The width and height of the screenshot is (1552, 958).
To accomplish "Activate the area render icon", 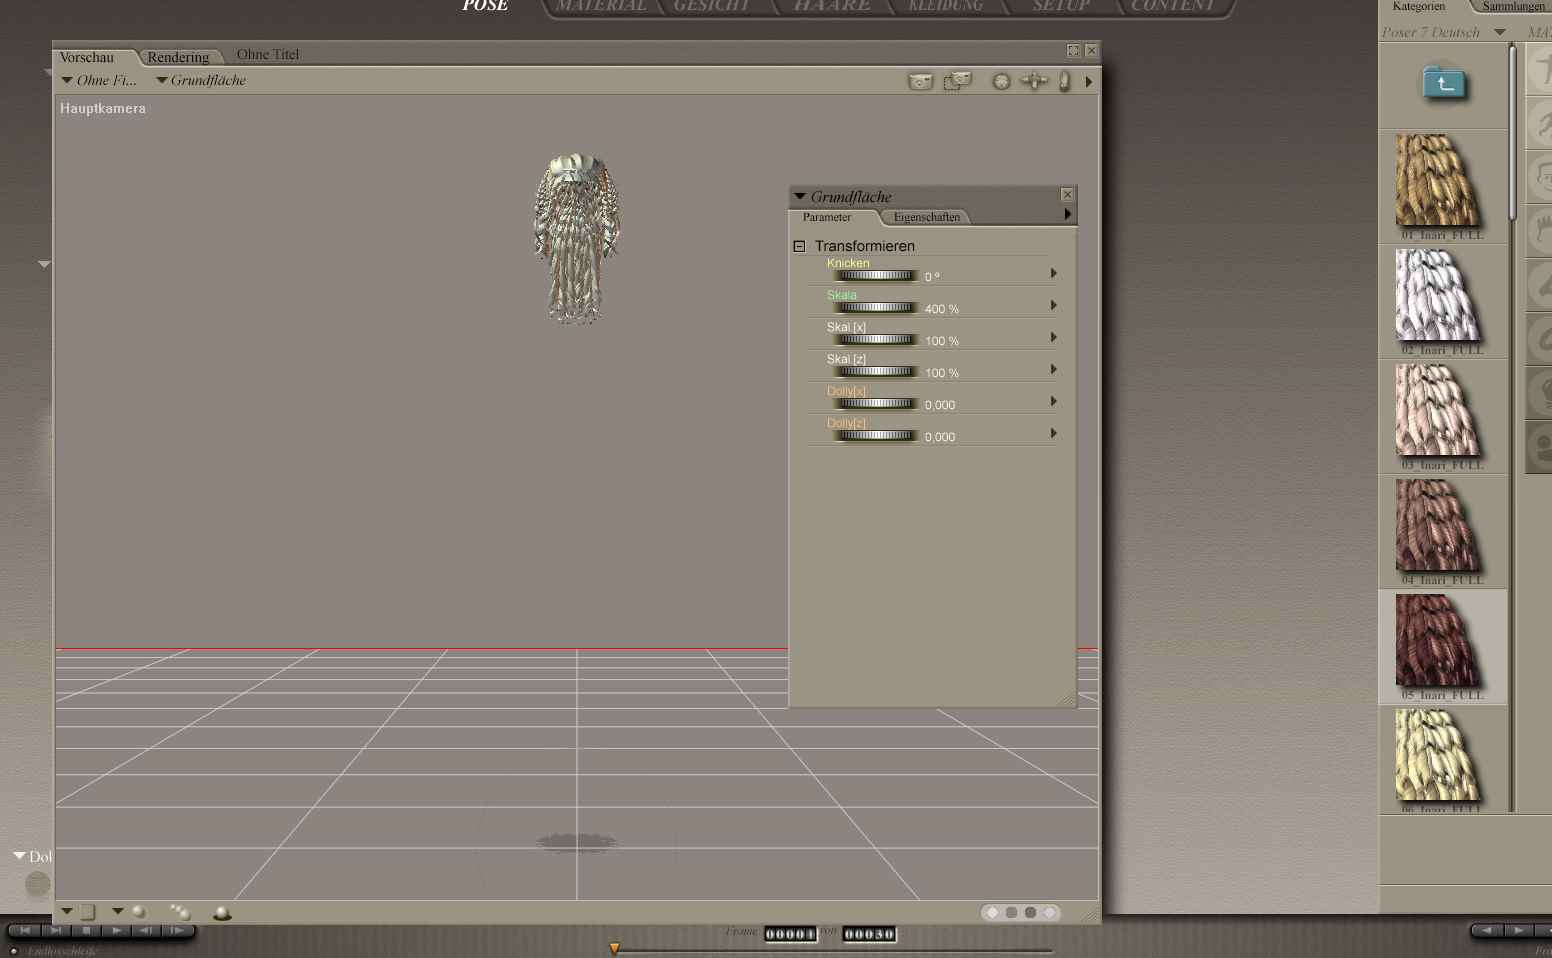I will click(957, 81).
